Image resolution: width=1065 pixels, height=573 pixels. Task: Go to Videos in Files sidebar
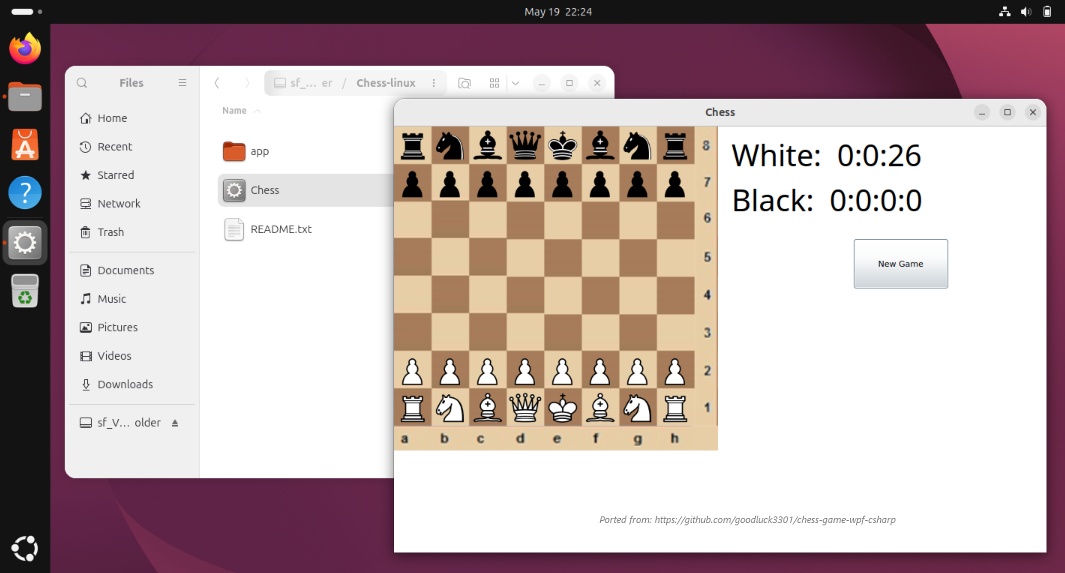(x=132, y=356)
